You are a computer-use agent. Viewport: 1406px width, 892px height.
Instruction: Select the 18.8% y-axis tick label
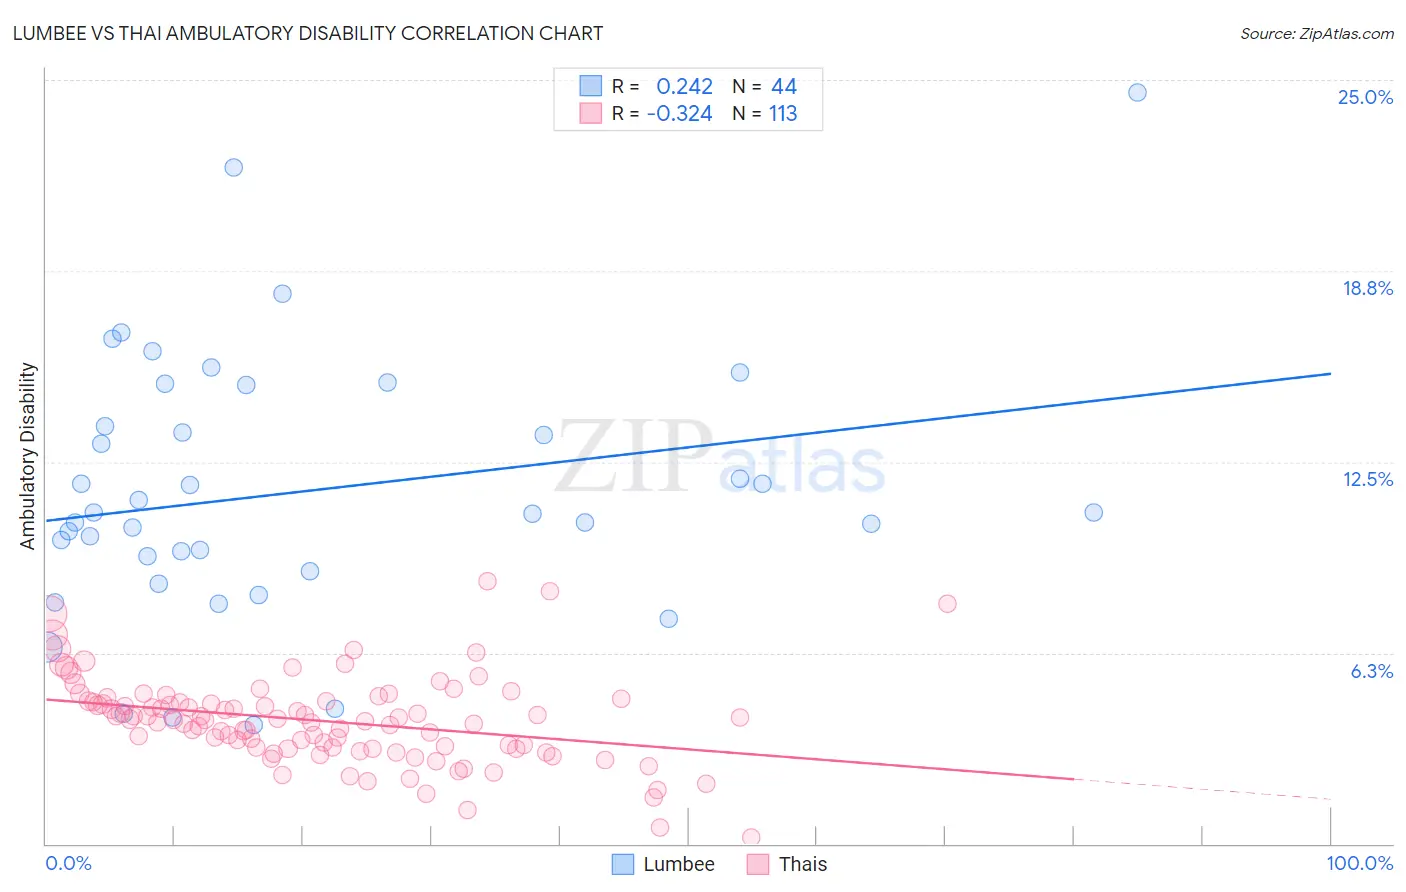coord(1367,288)
